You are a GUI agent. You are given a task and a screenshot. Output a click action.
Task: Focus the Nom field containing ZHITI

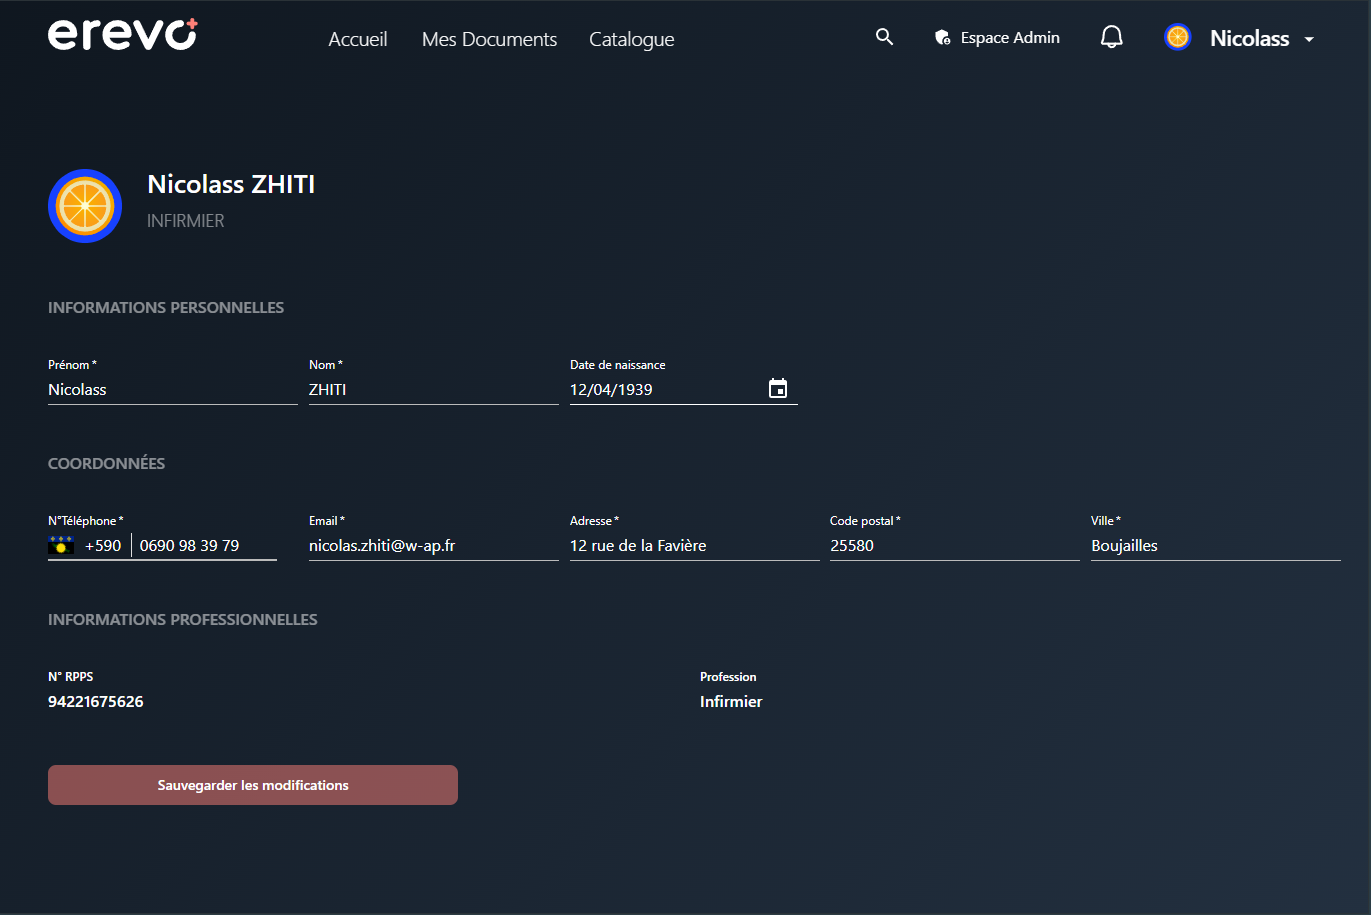pyautogui.click(x=434, y=390)
